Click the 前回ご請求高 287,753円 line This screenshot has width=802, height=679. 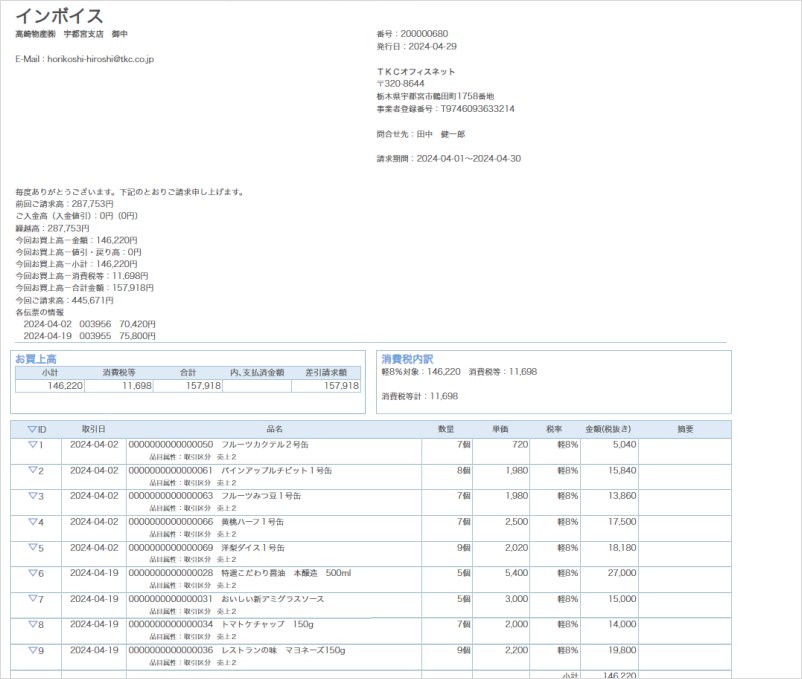(64, 203)
